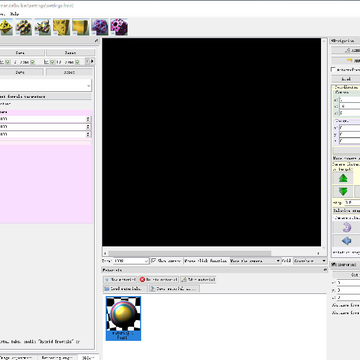Viewport: 360px width, 360px height.
Task: Open the grid type dropdown
Action: (x=310, y=261)
